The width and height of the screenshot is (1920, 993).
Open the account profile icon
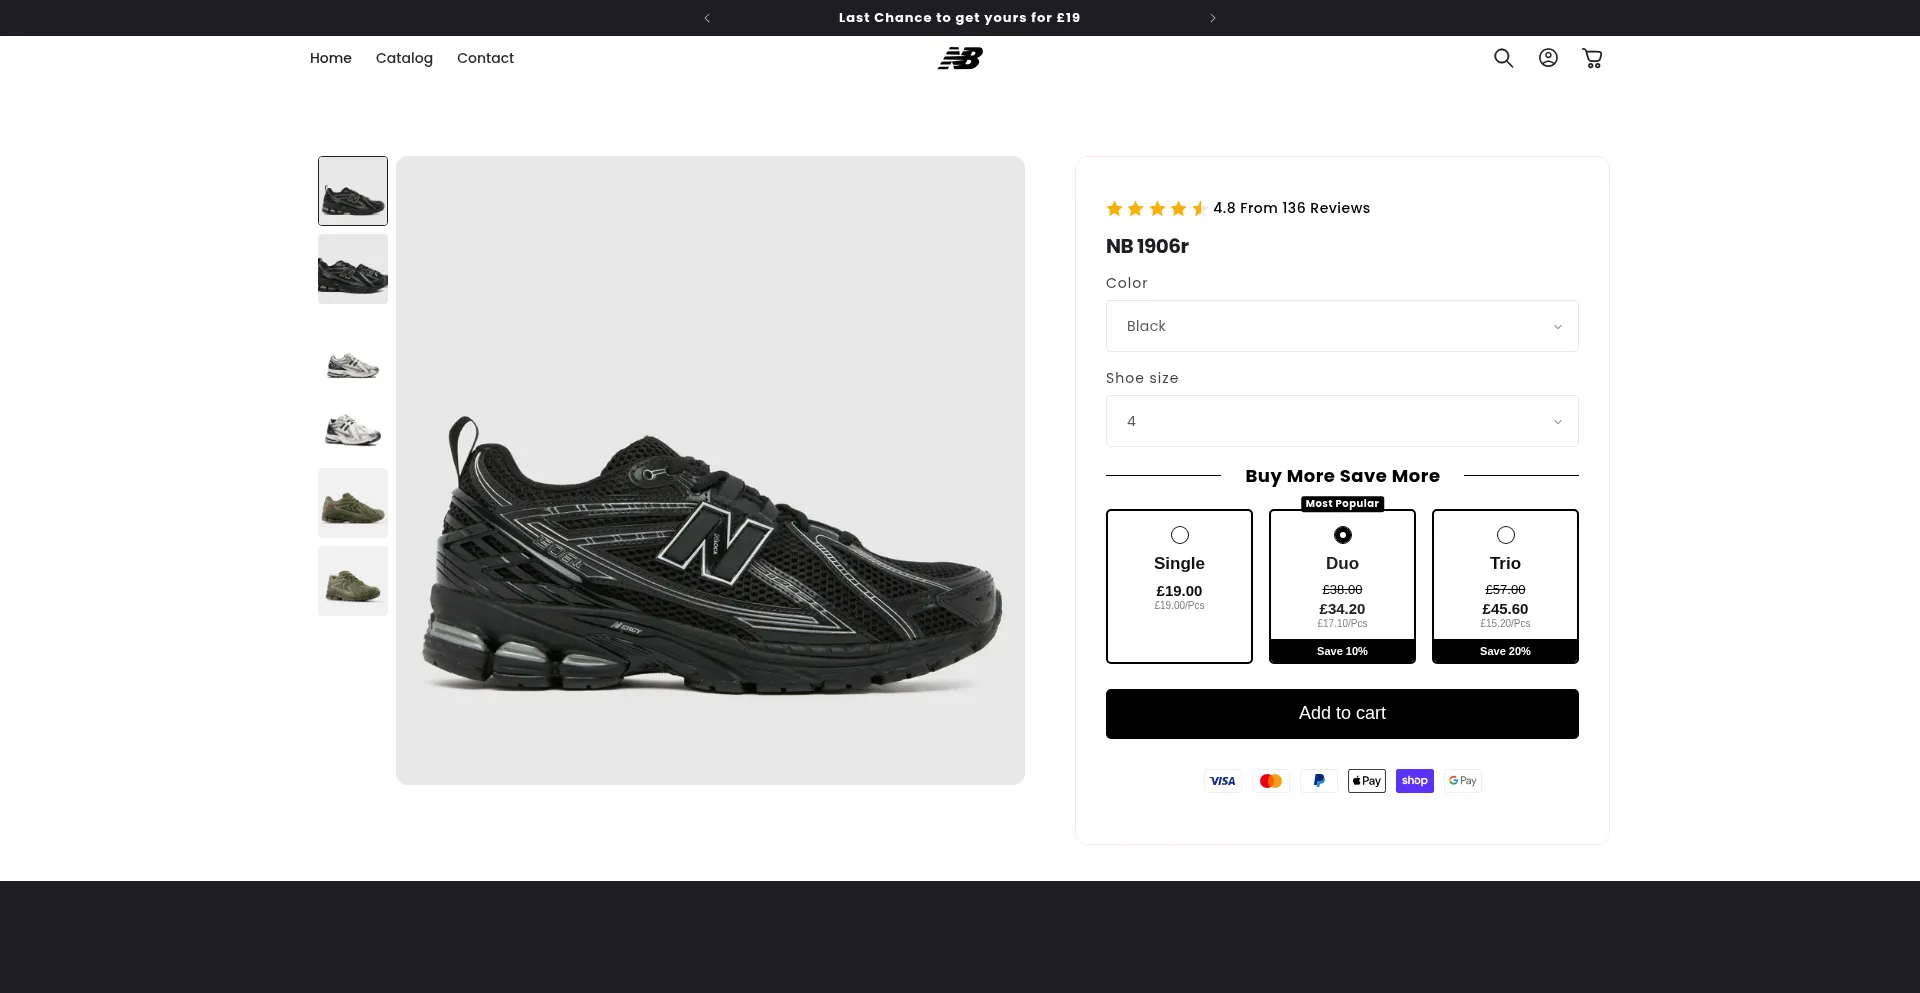click(x=1548, y=58)
